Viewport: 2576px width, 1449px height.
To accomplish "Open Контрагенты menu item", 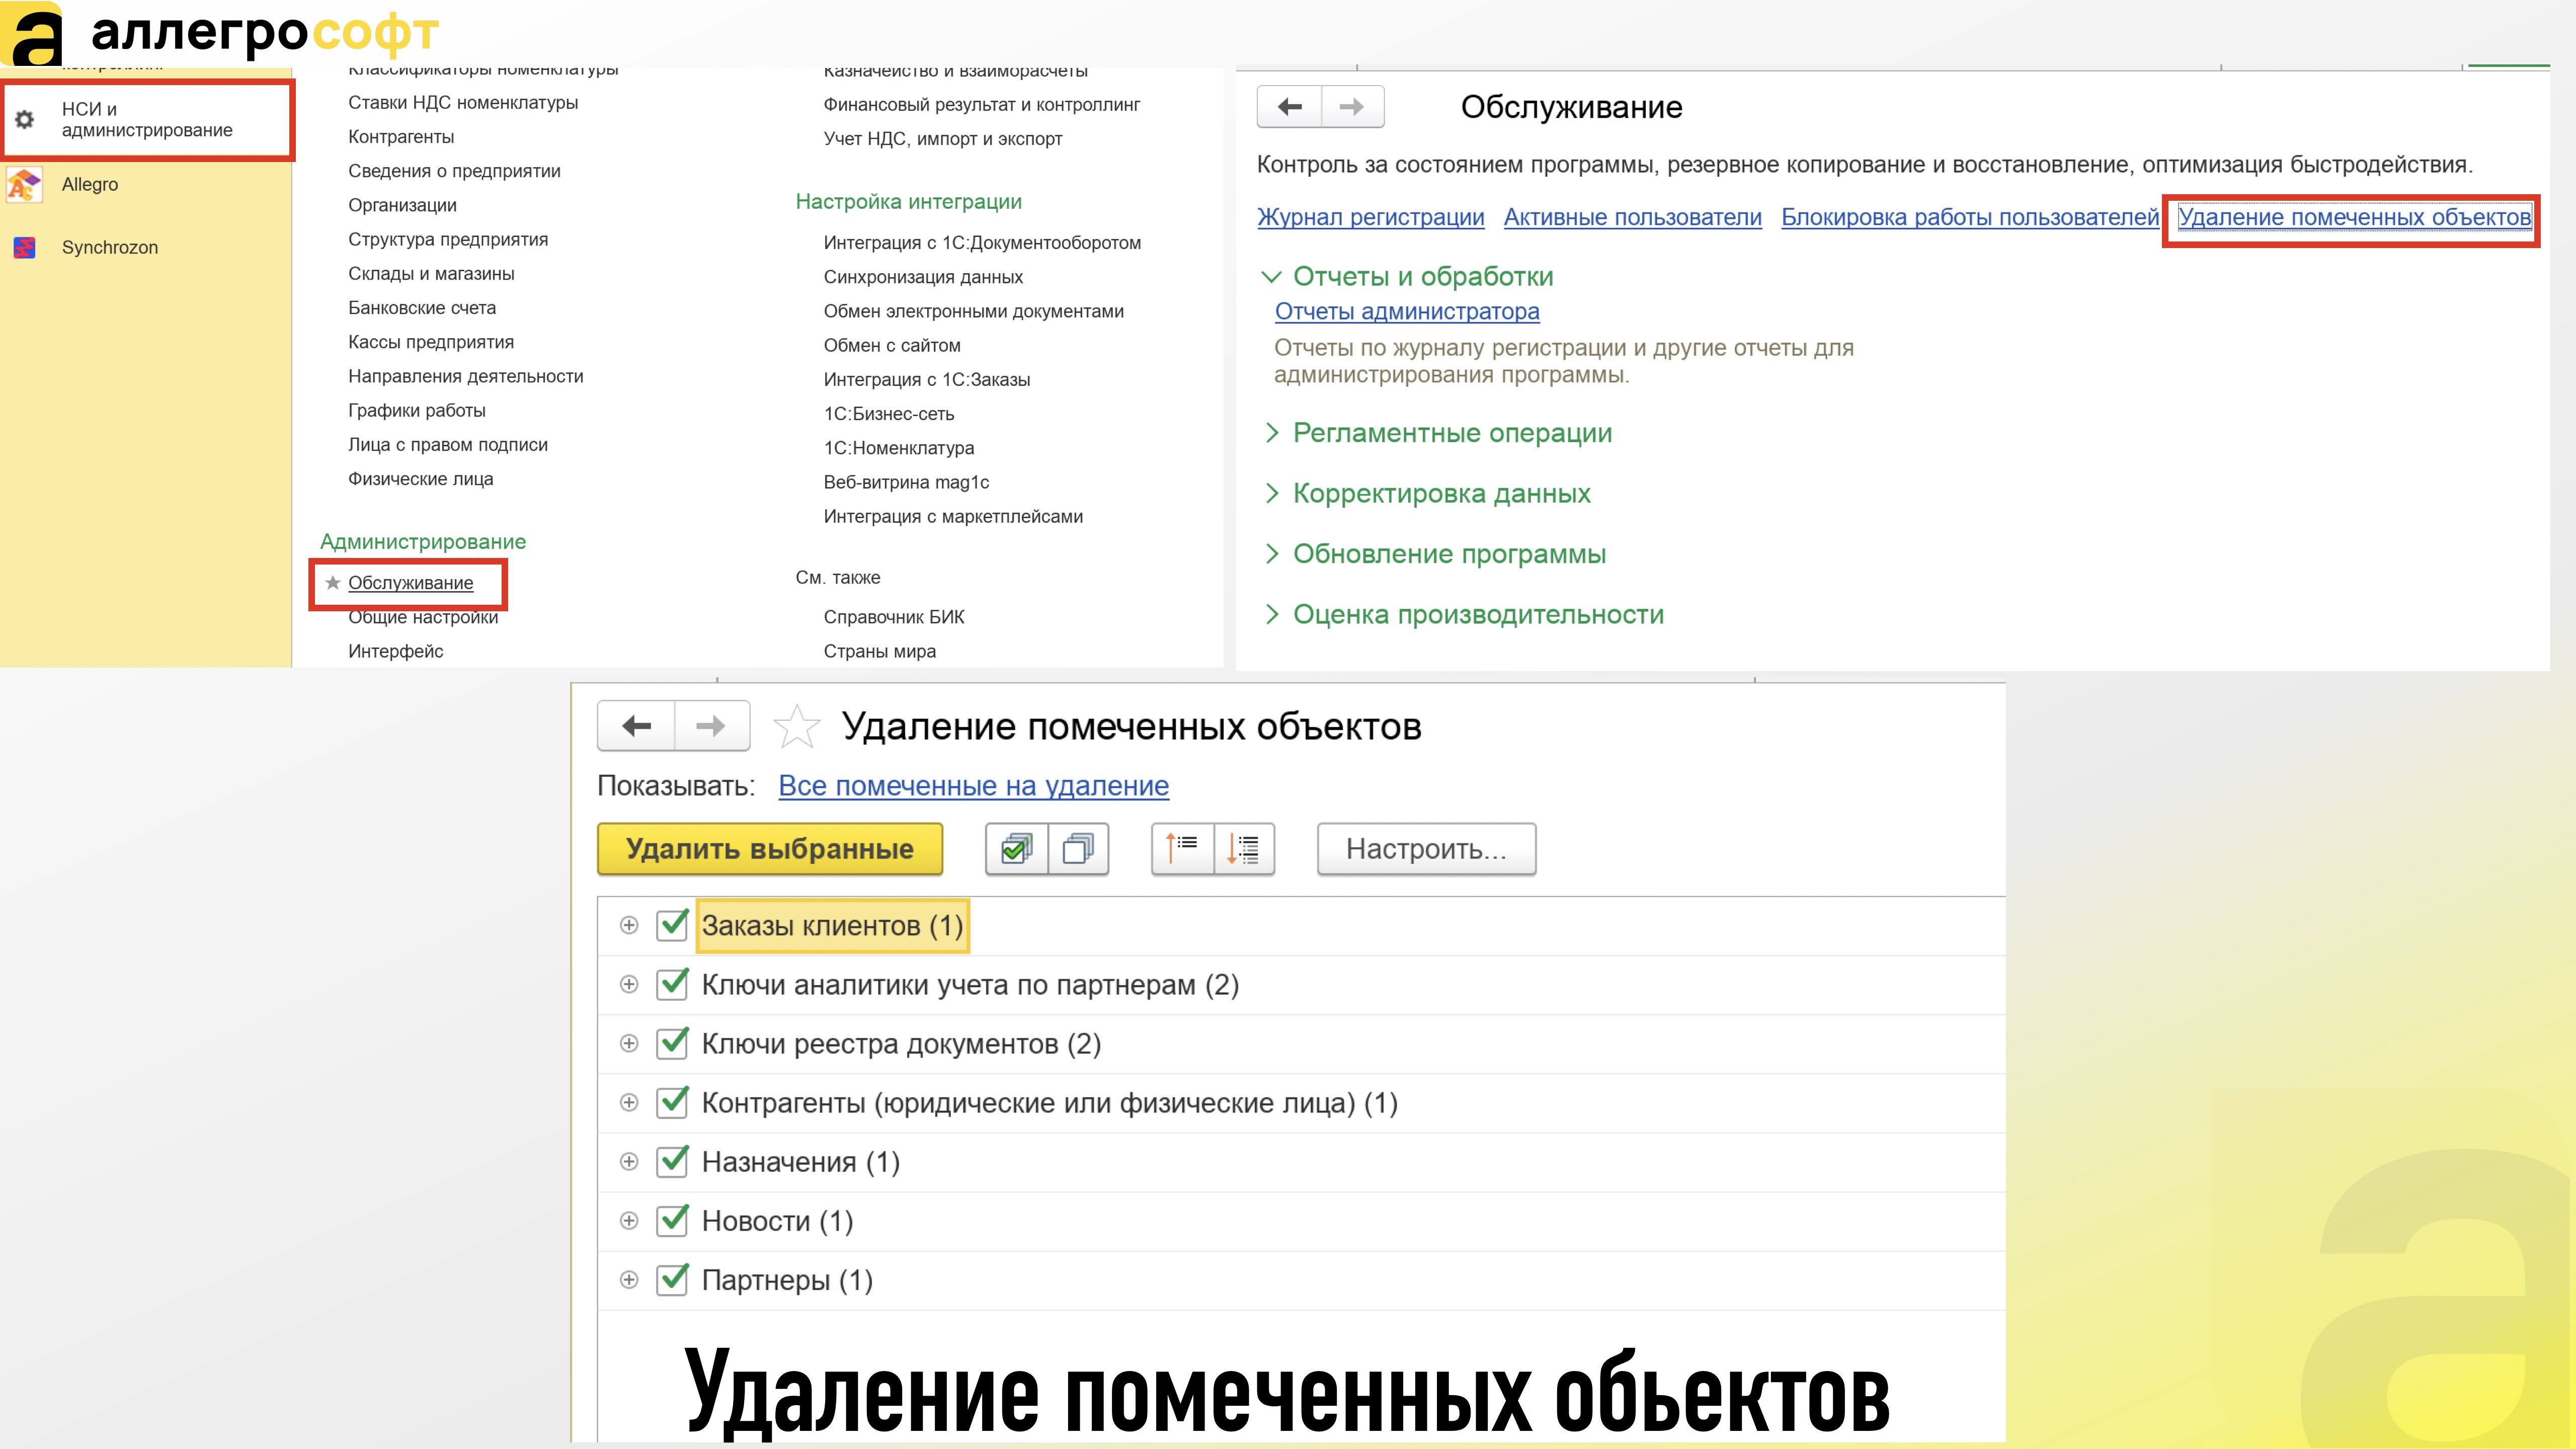I will pyautogui.click(x=401, y=137).
